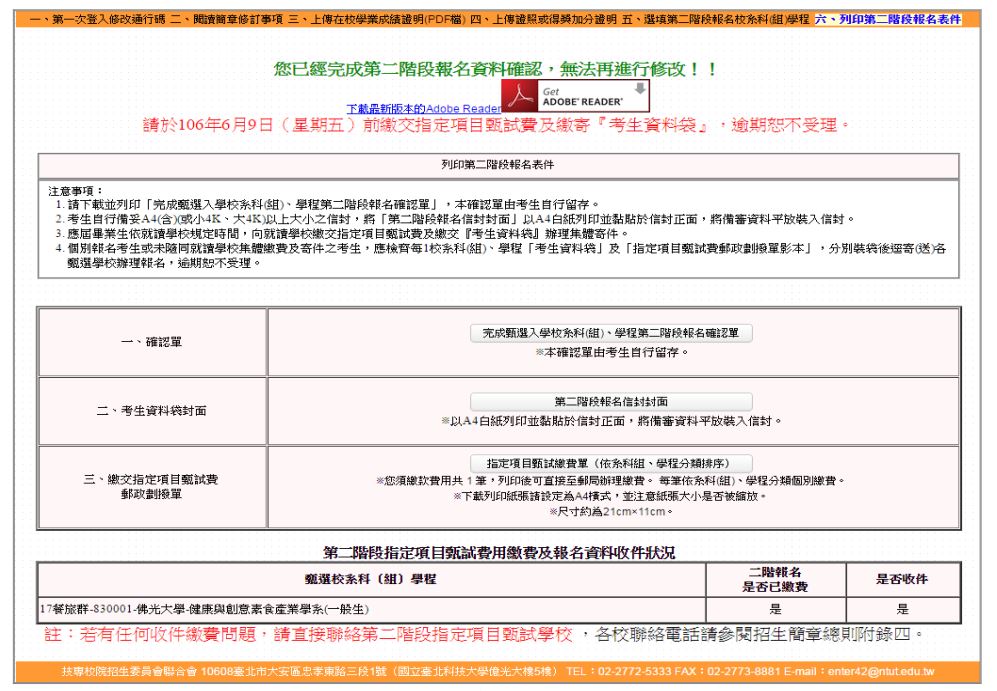Open step 一、第一次登入修改通行碼
Image resolution: width=997 pixels, height=691 pixels.
coord(98,19)
